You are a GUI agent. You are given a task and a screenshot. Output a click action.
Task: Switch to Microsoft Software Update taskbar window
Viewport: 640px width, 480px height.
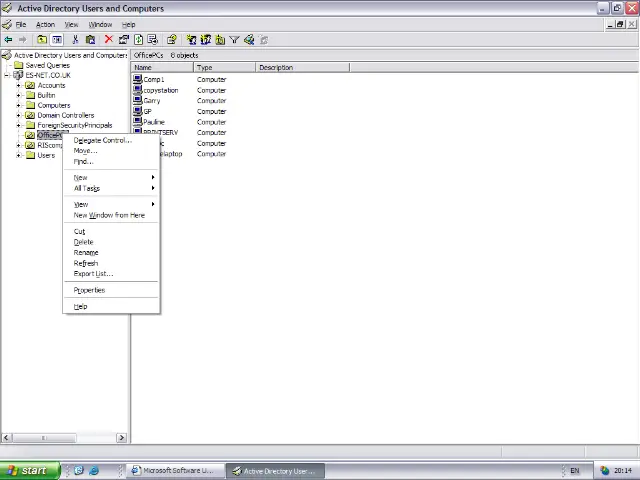coord(176,471)
